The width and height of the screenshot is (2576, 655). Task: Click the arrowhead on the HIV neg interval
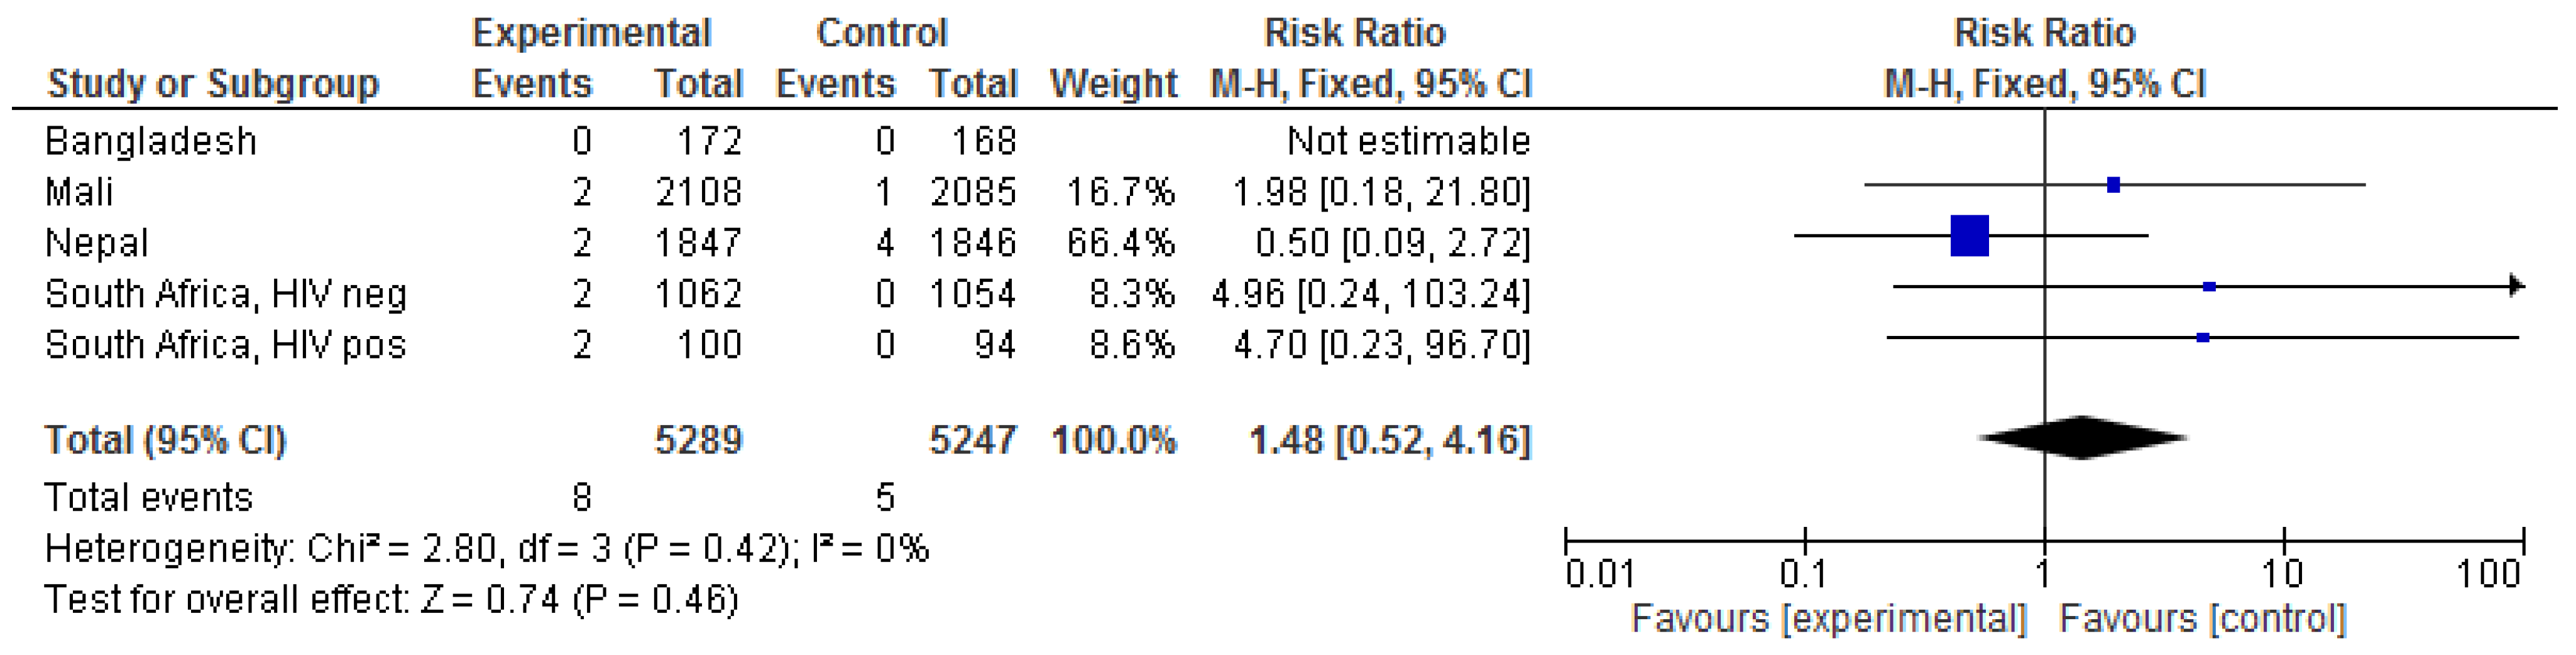pos(2516,287)
